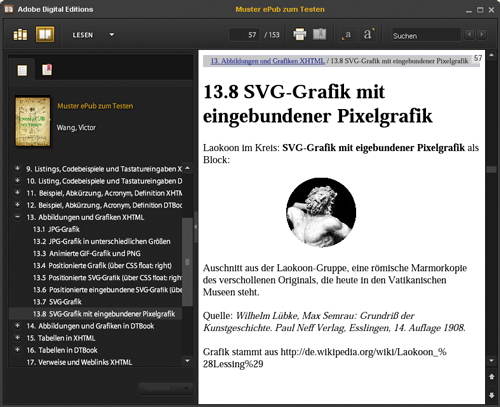Select 17. Verweise und Weblinks XHTML
This screenshot has height=407, width=500.
coord(79,362)
